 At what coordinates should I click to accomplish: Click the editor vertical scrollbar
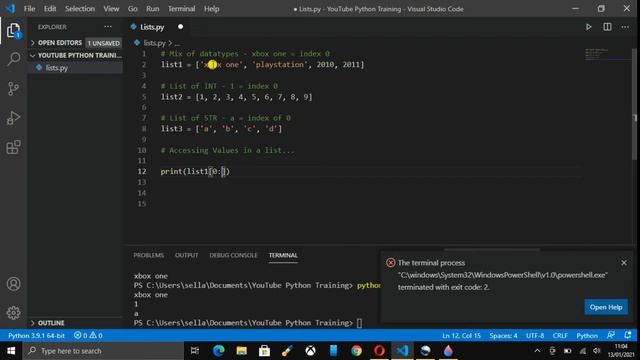tap(635, 104)
